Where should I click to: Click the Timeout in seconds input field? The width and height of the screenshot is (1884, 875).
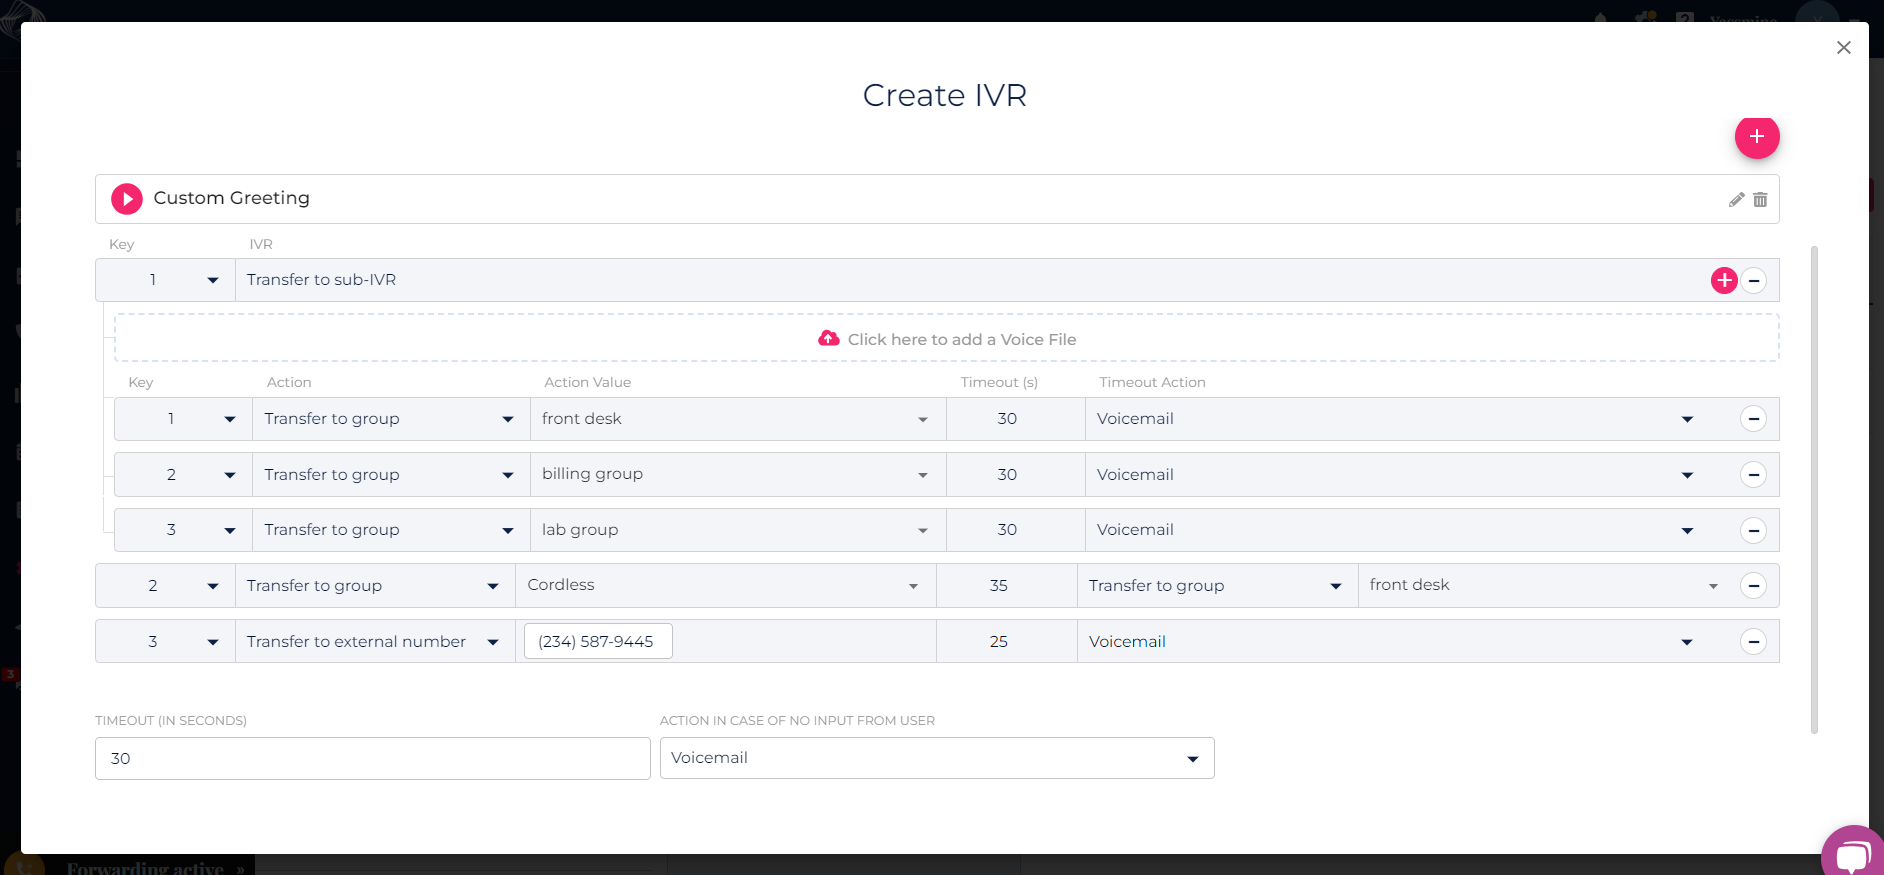[x=372, y=759]
